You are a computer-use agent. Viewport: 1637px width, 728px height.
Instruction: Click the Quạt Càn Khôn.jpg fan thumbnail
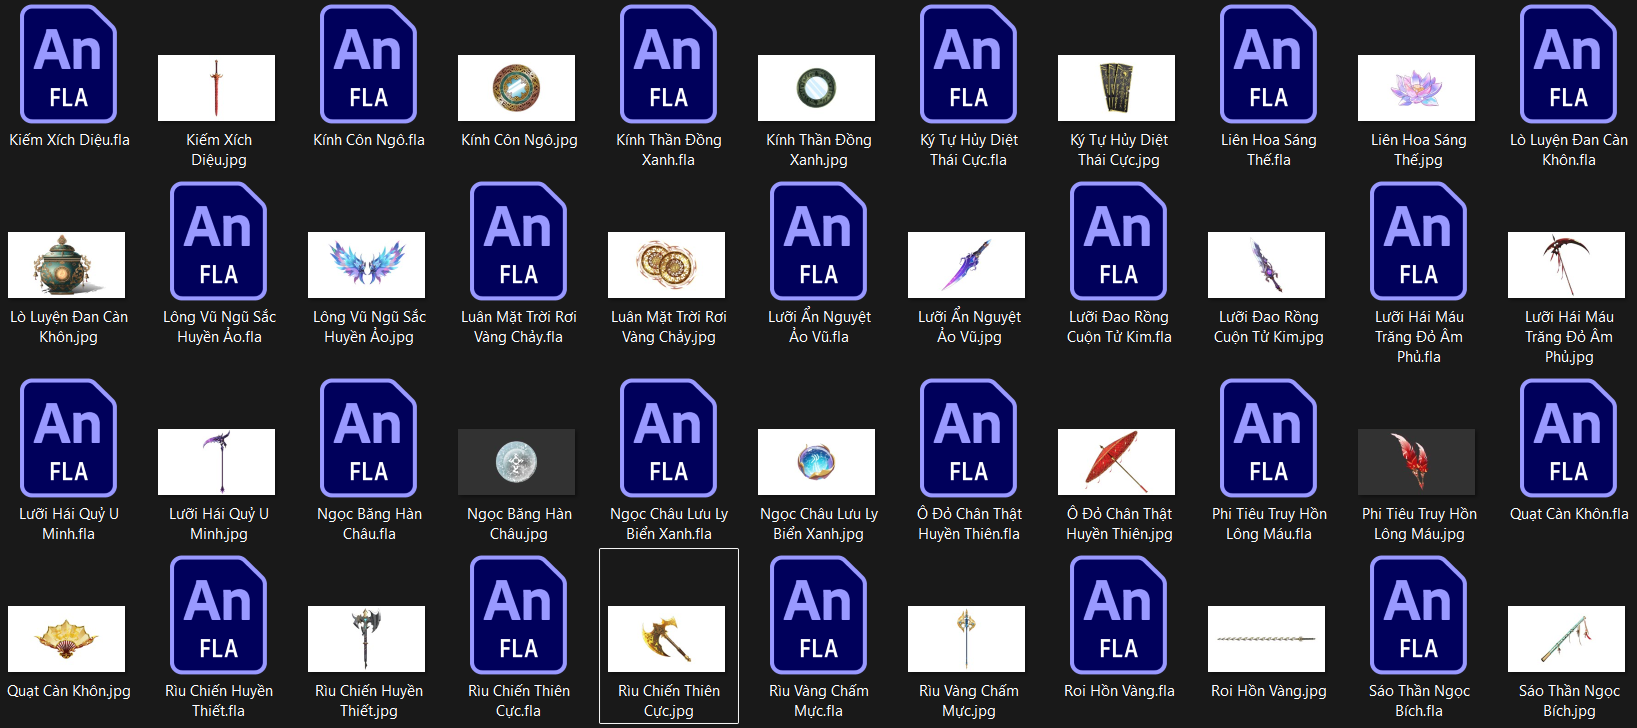[66, 639]
